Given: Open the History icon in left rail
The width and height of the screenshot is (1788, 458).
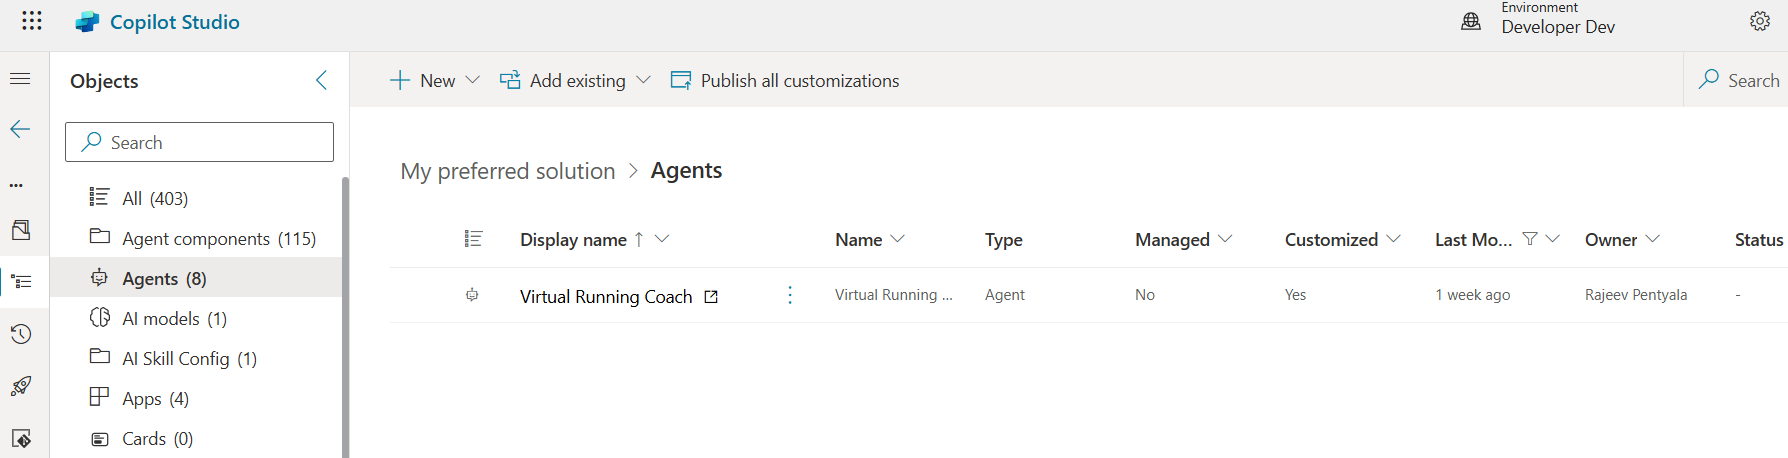Looking at the screenshot, I should [x=20, y=334].
